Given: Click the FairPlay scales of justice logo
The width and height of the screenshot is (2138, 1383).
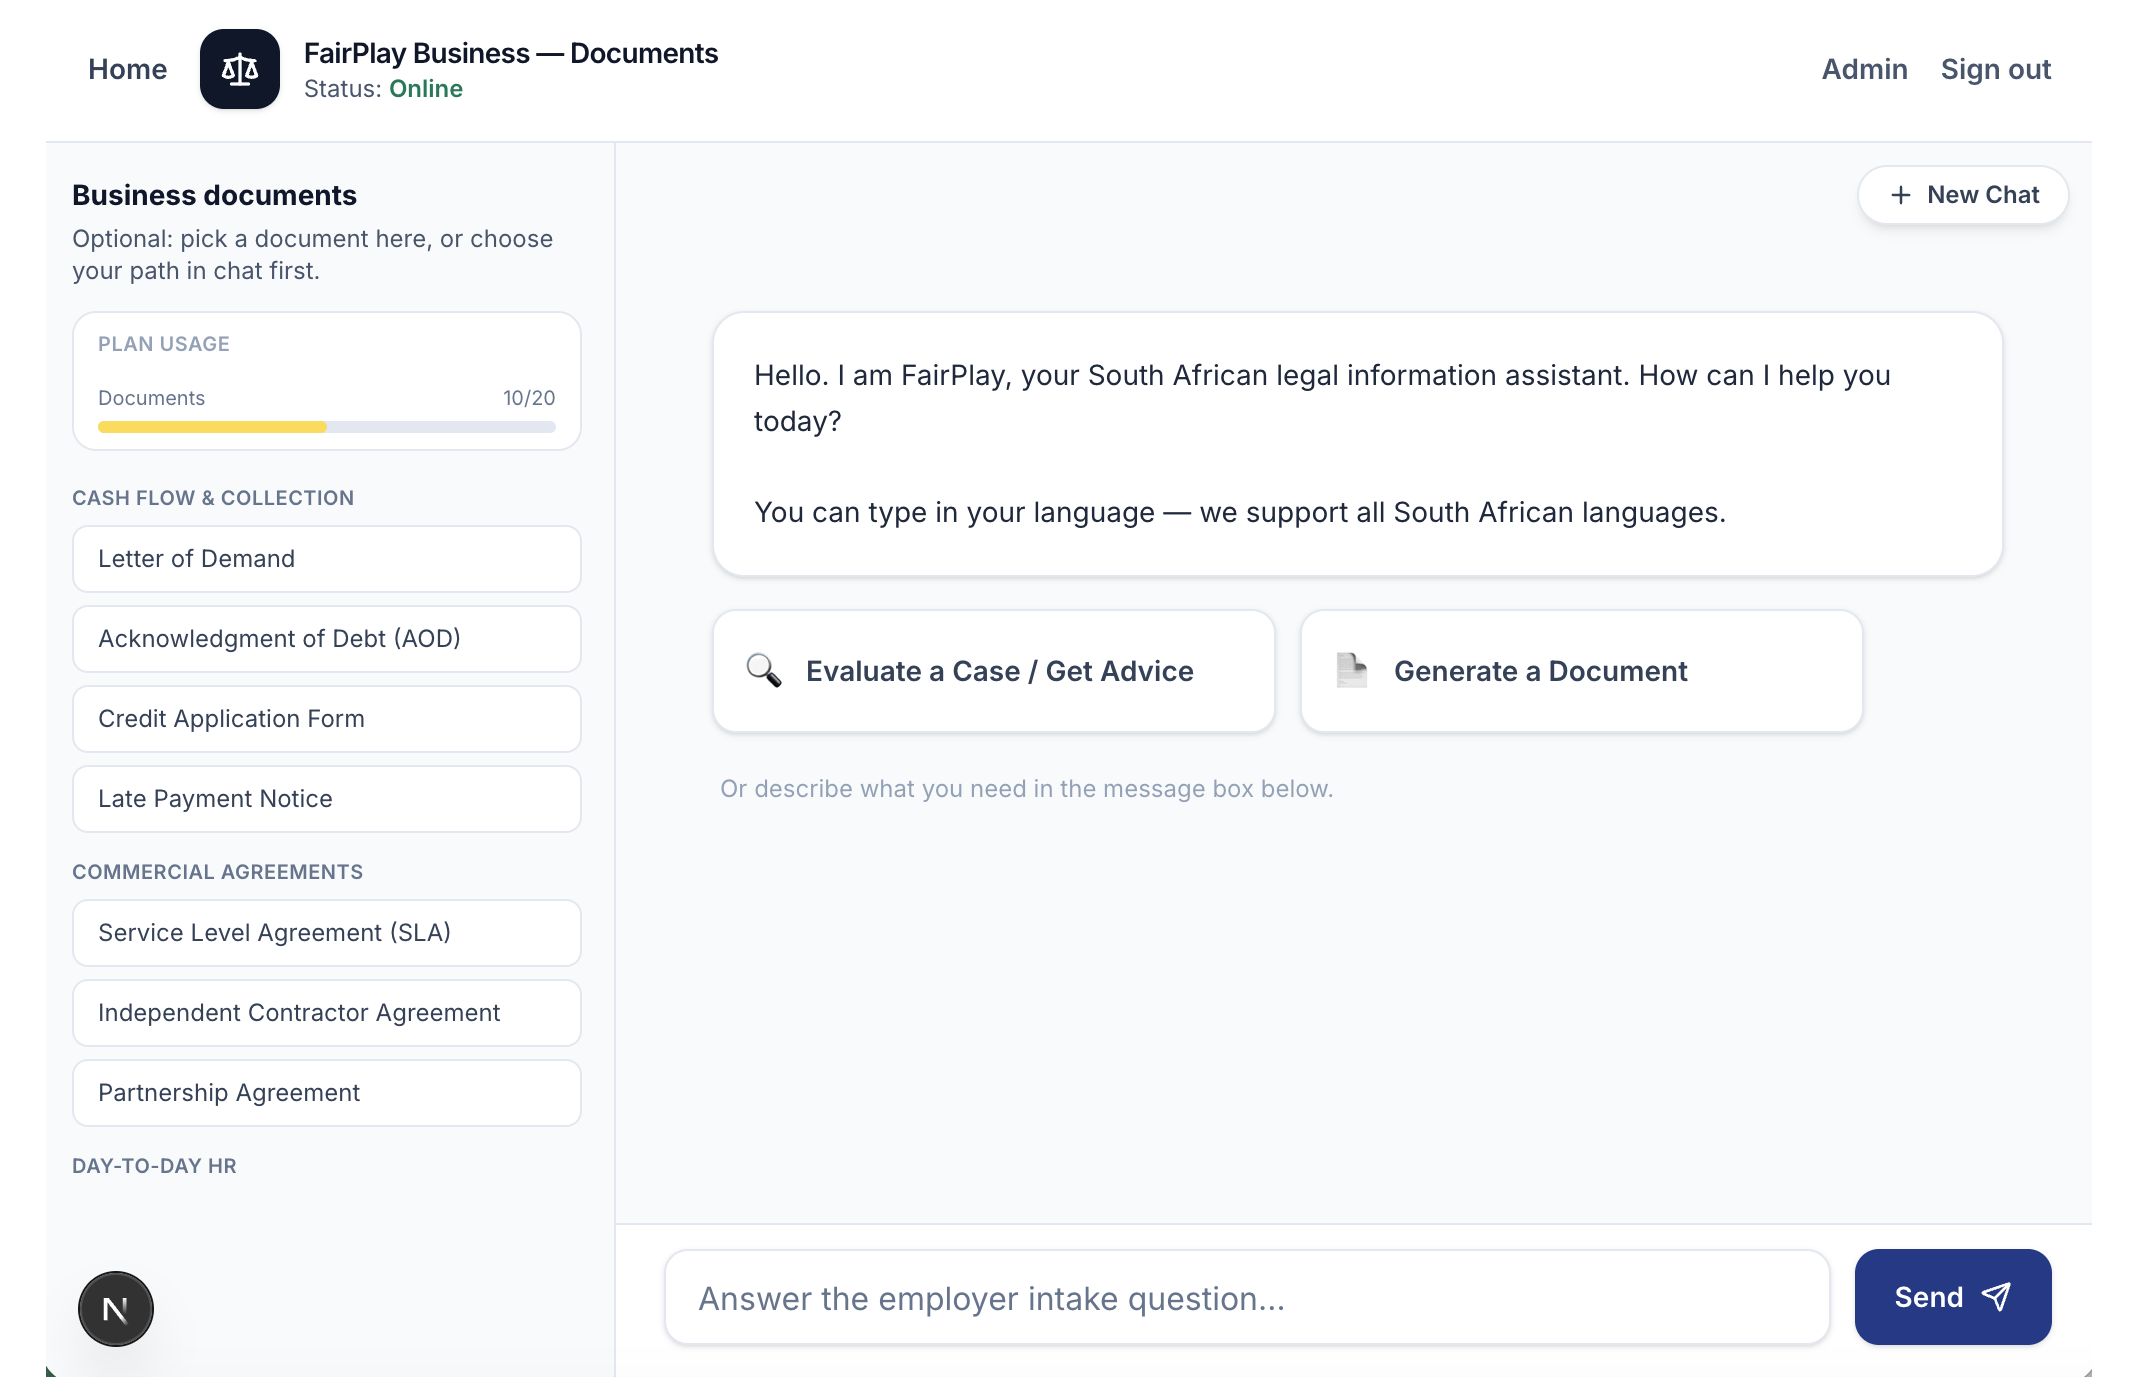Looking at the screenshot, I should (240, 69).
